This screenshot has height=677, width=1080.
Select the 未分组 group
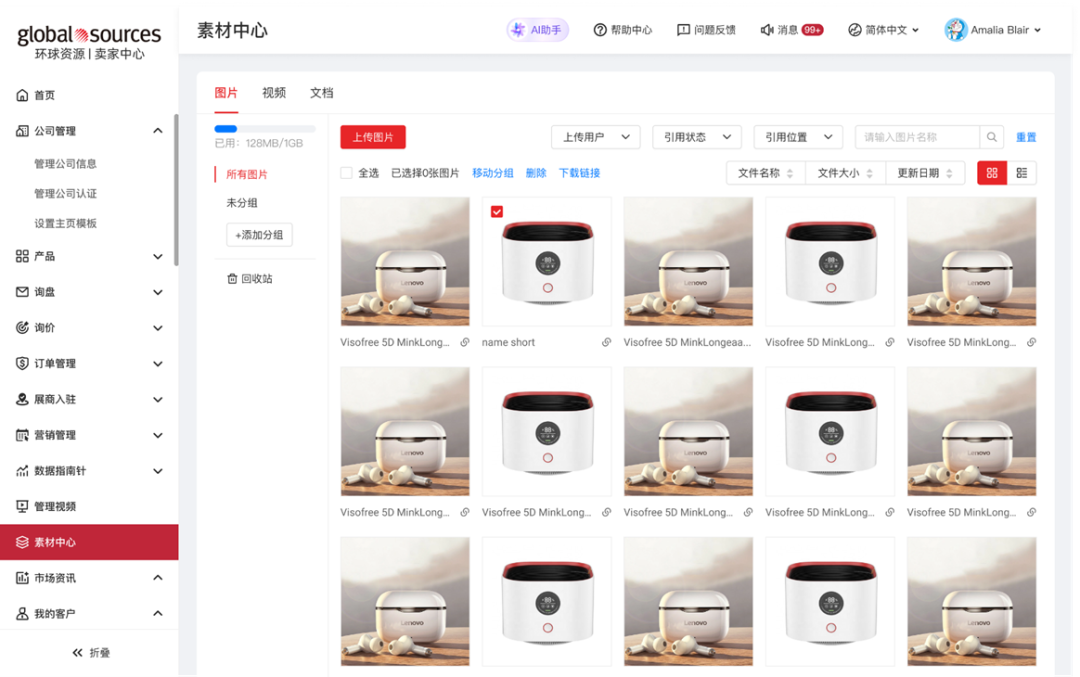[x=242, y=202]
